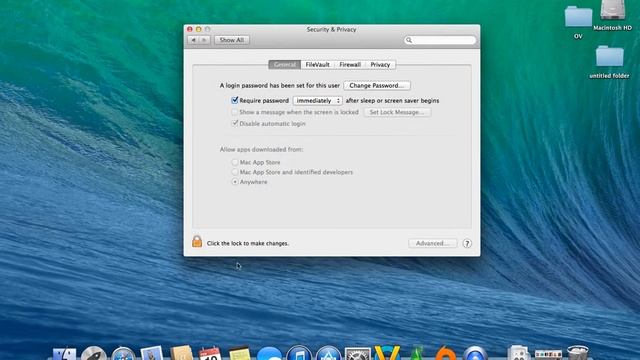The height and width of the screenshot is (360, 640).
Task: Click the 'Click the lock to make changes.' text
Action: coord(248,243)
